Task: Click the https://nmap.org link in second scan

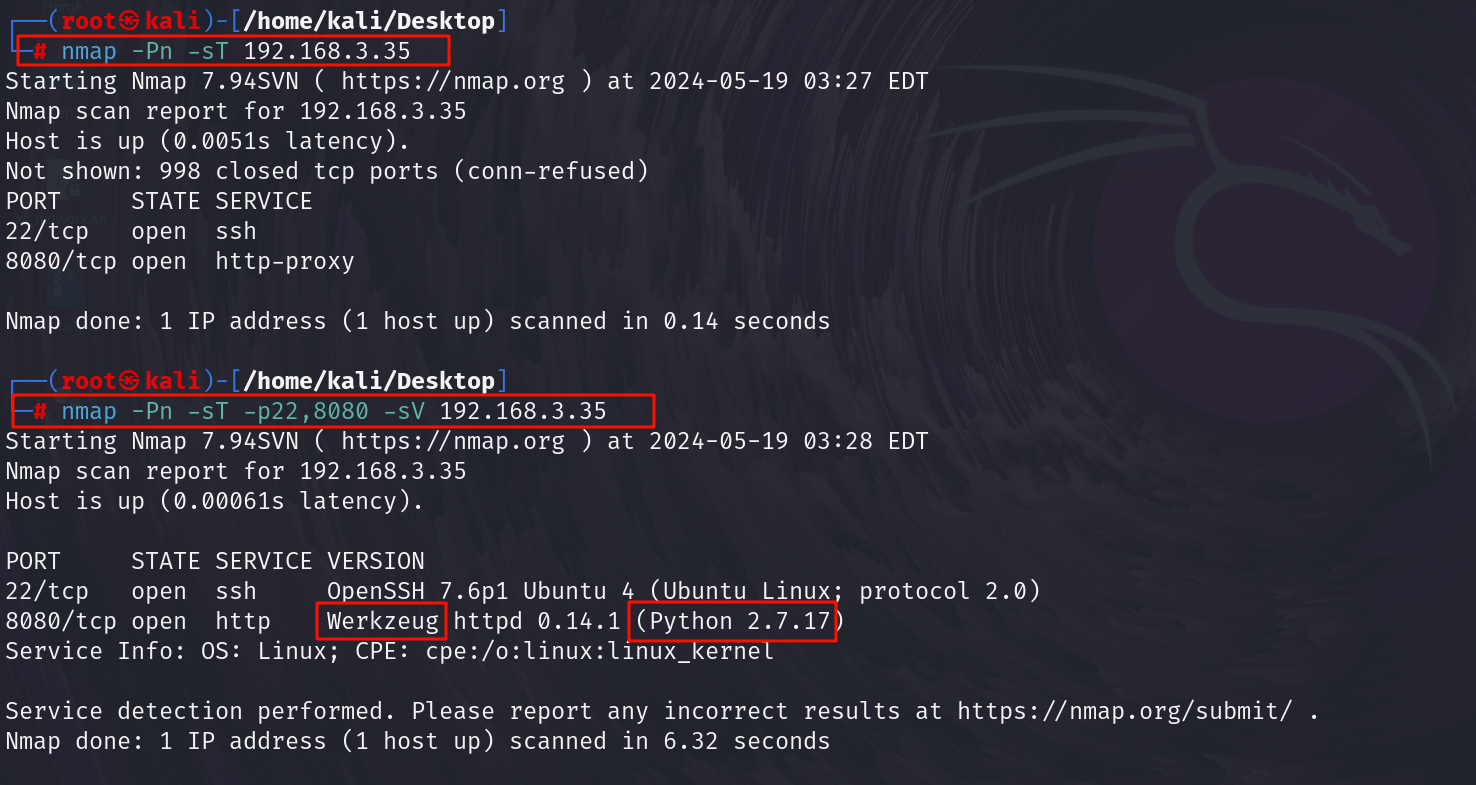Action: click(x=453, y=441)
